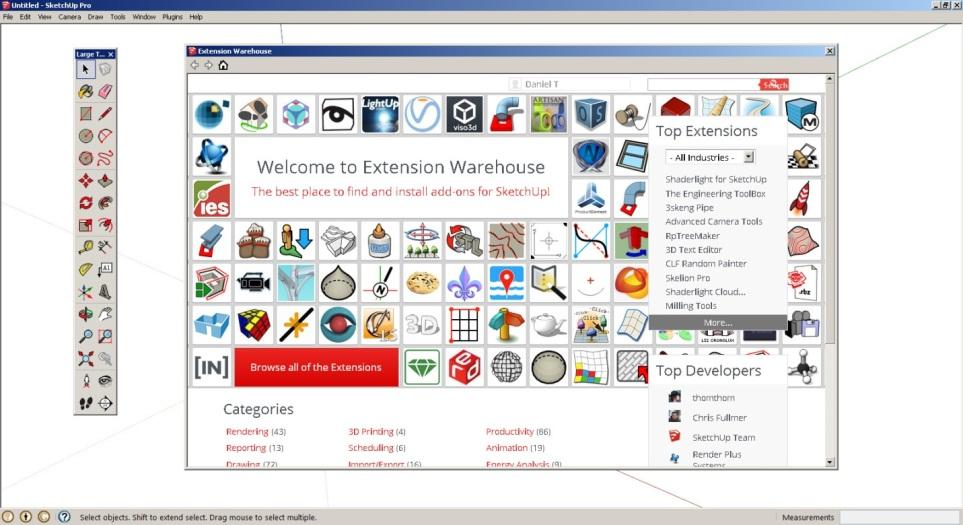Open the Rubik's cube extension tile

pyautogui.click(x=254, y=325)
